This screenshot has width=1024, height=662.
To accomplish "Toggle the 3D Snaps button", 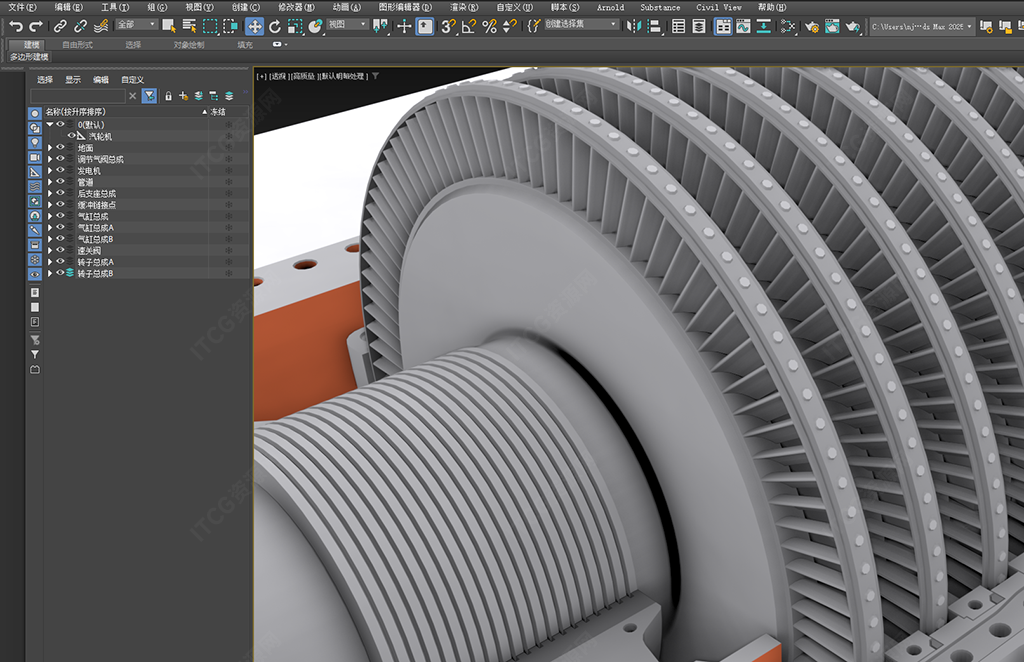I will (x=449, y=26).
